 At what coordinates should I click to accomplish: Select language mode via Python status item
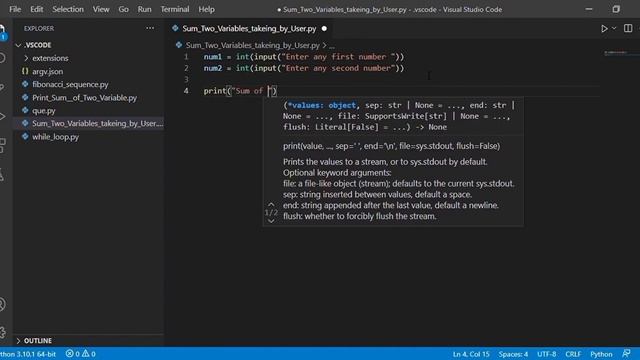click(x=601, y=354)
